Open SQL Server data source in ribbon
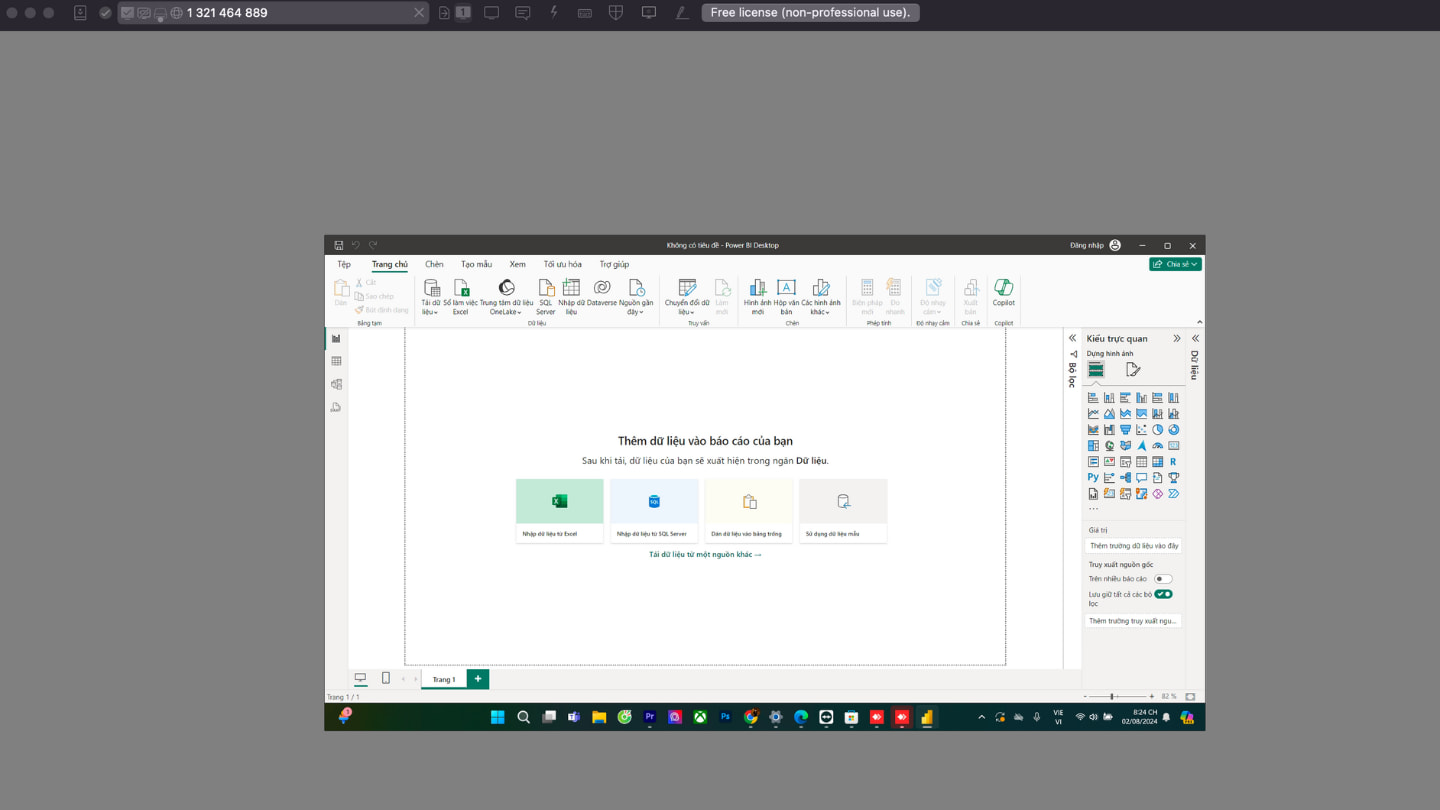1440x810 pixels. [x=546, y=297]
